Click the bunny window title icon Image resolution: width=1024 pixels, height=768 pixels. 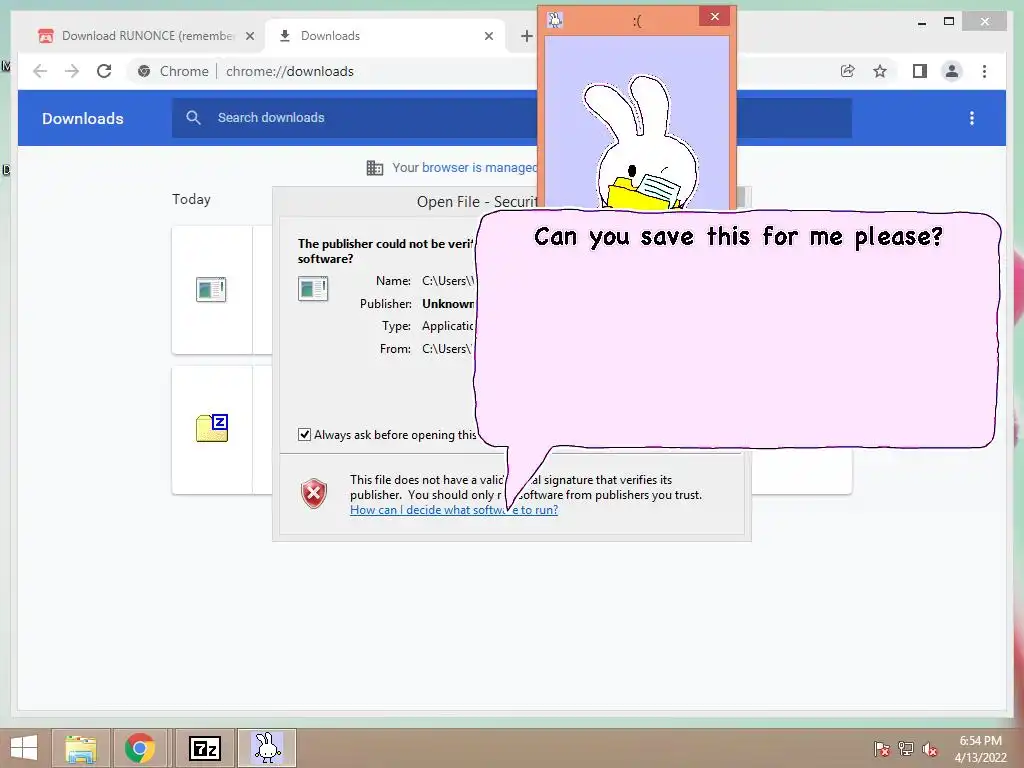click(x=555, y=20)
